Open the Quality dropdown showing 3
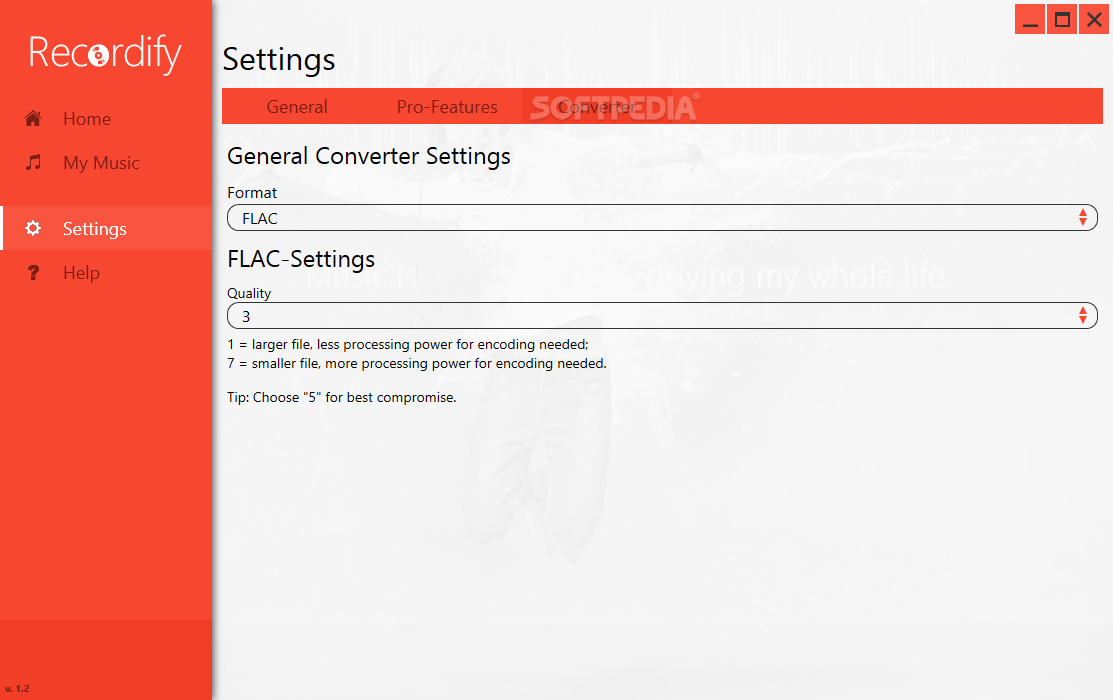 click(x=662, y=316)
